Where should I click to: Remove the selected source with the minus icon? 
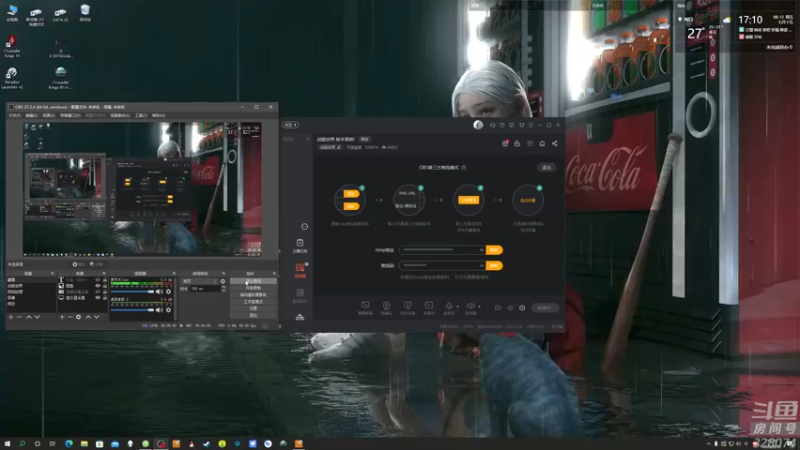(70, 317)
